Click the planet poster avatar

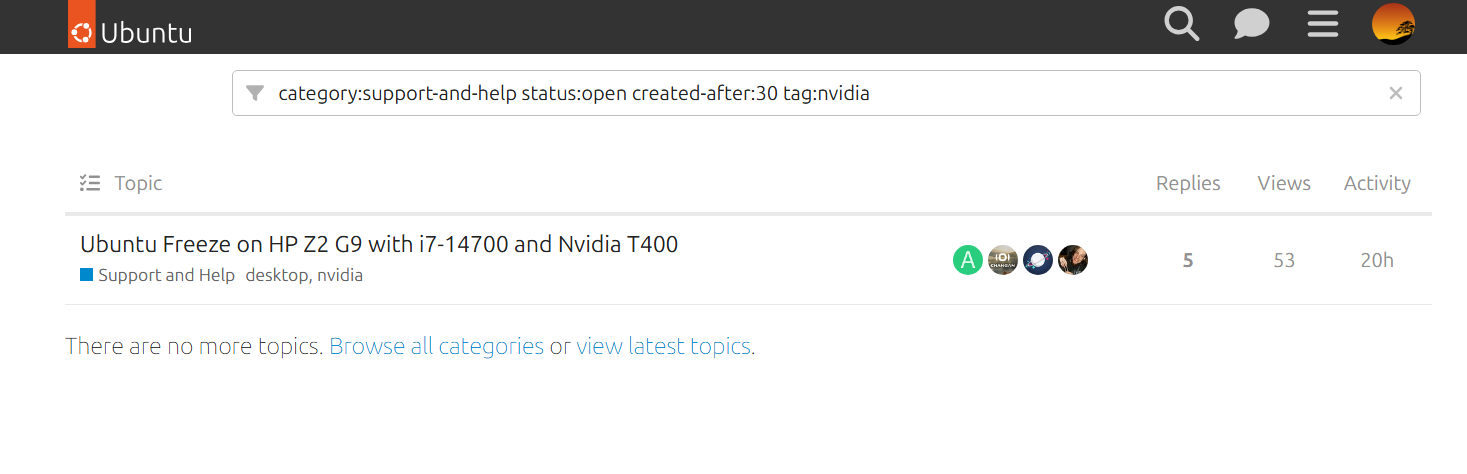pyautogui.click(x=1038, y=260)
